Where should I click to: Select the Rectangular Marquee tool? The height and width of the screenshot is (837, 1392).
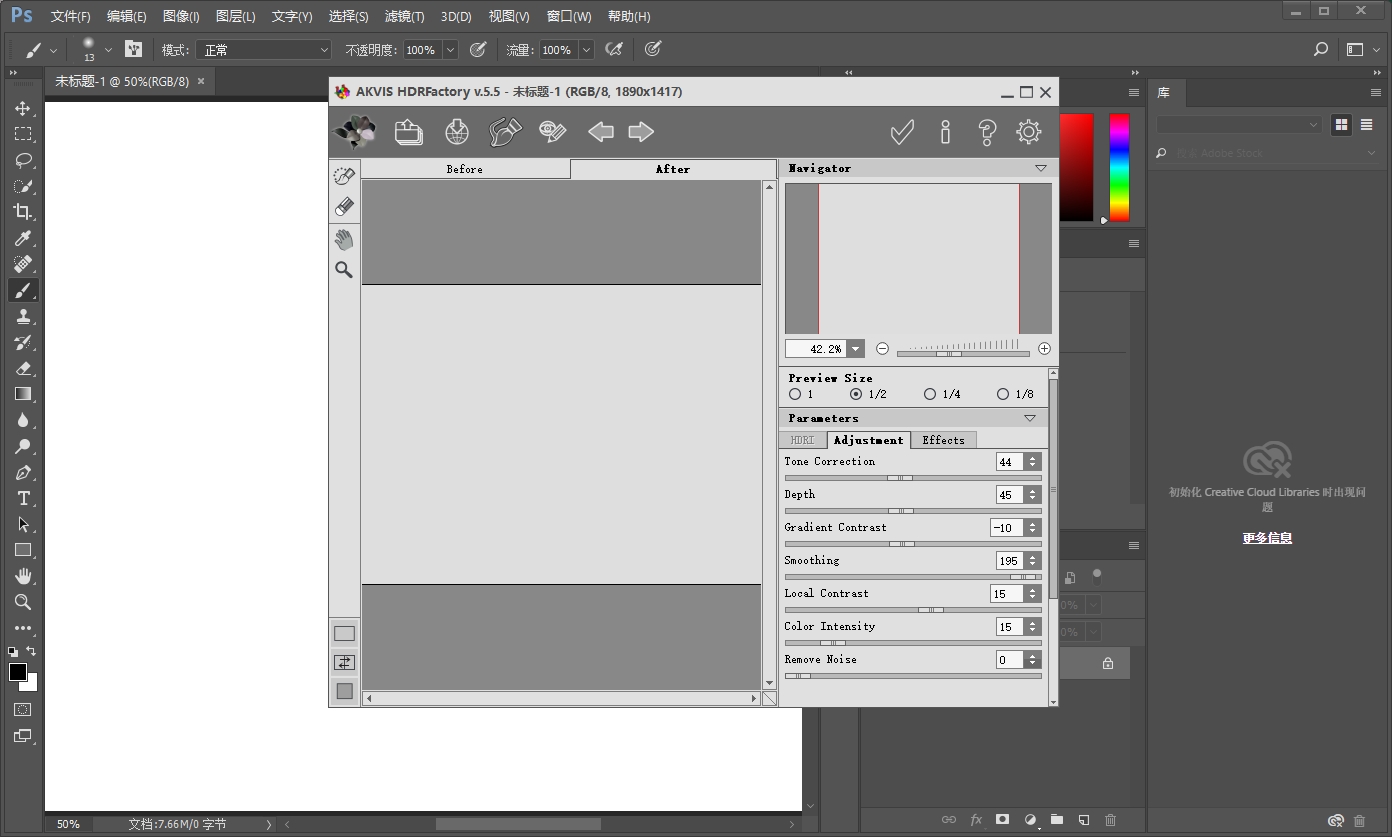click(x=23, y=134)
